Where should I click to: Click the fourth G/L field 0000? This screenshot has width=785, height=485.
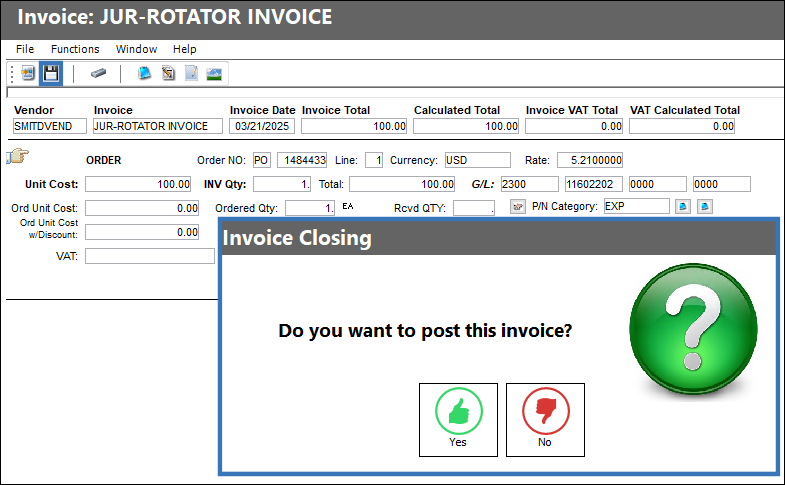pos(722,184)
